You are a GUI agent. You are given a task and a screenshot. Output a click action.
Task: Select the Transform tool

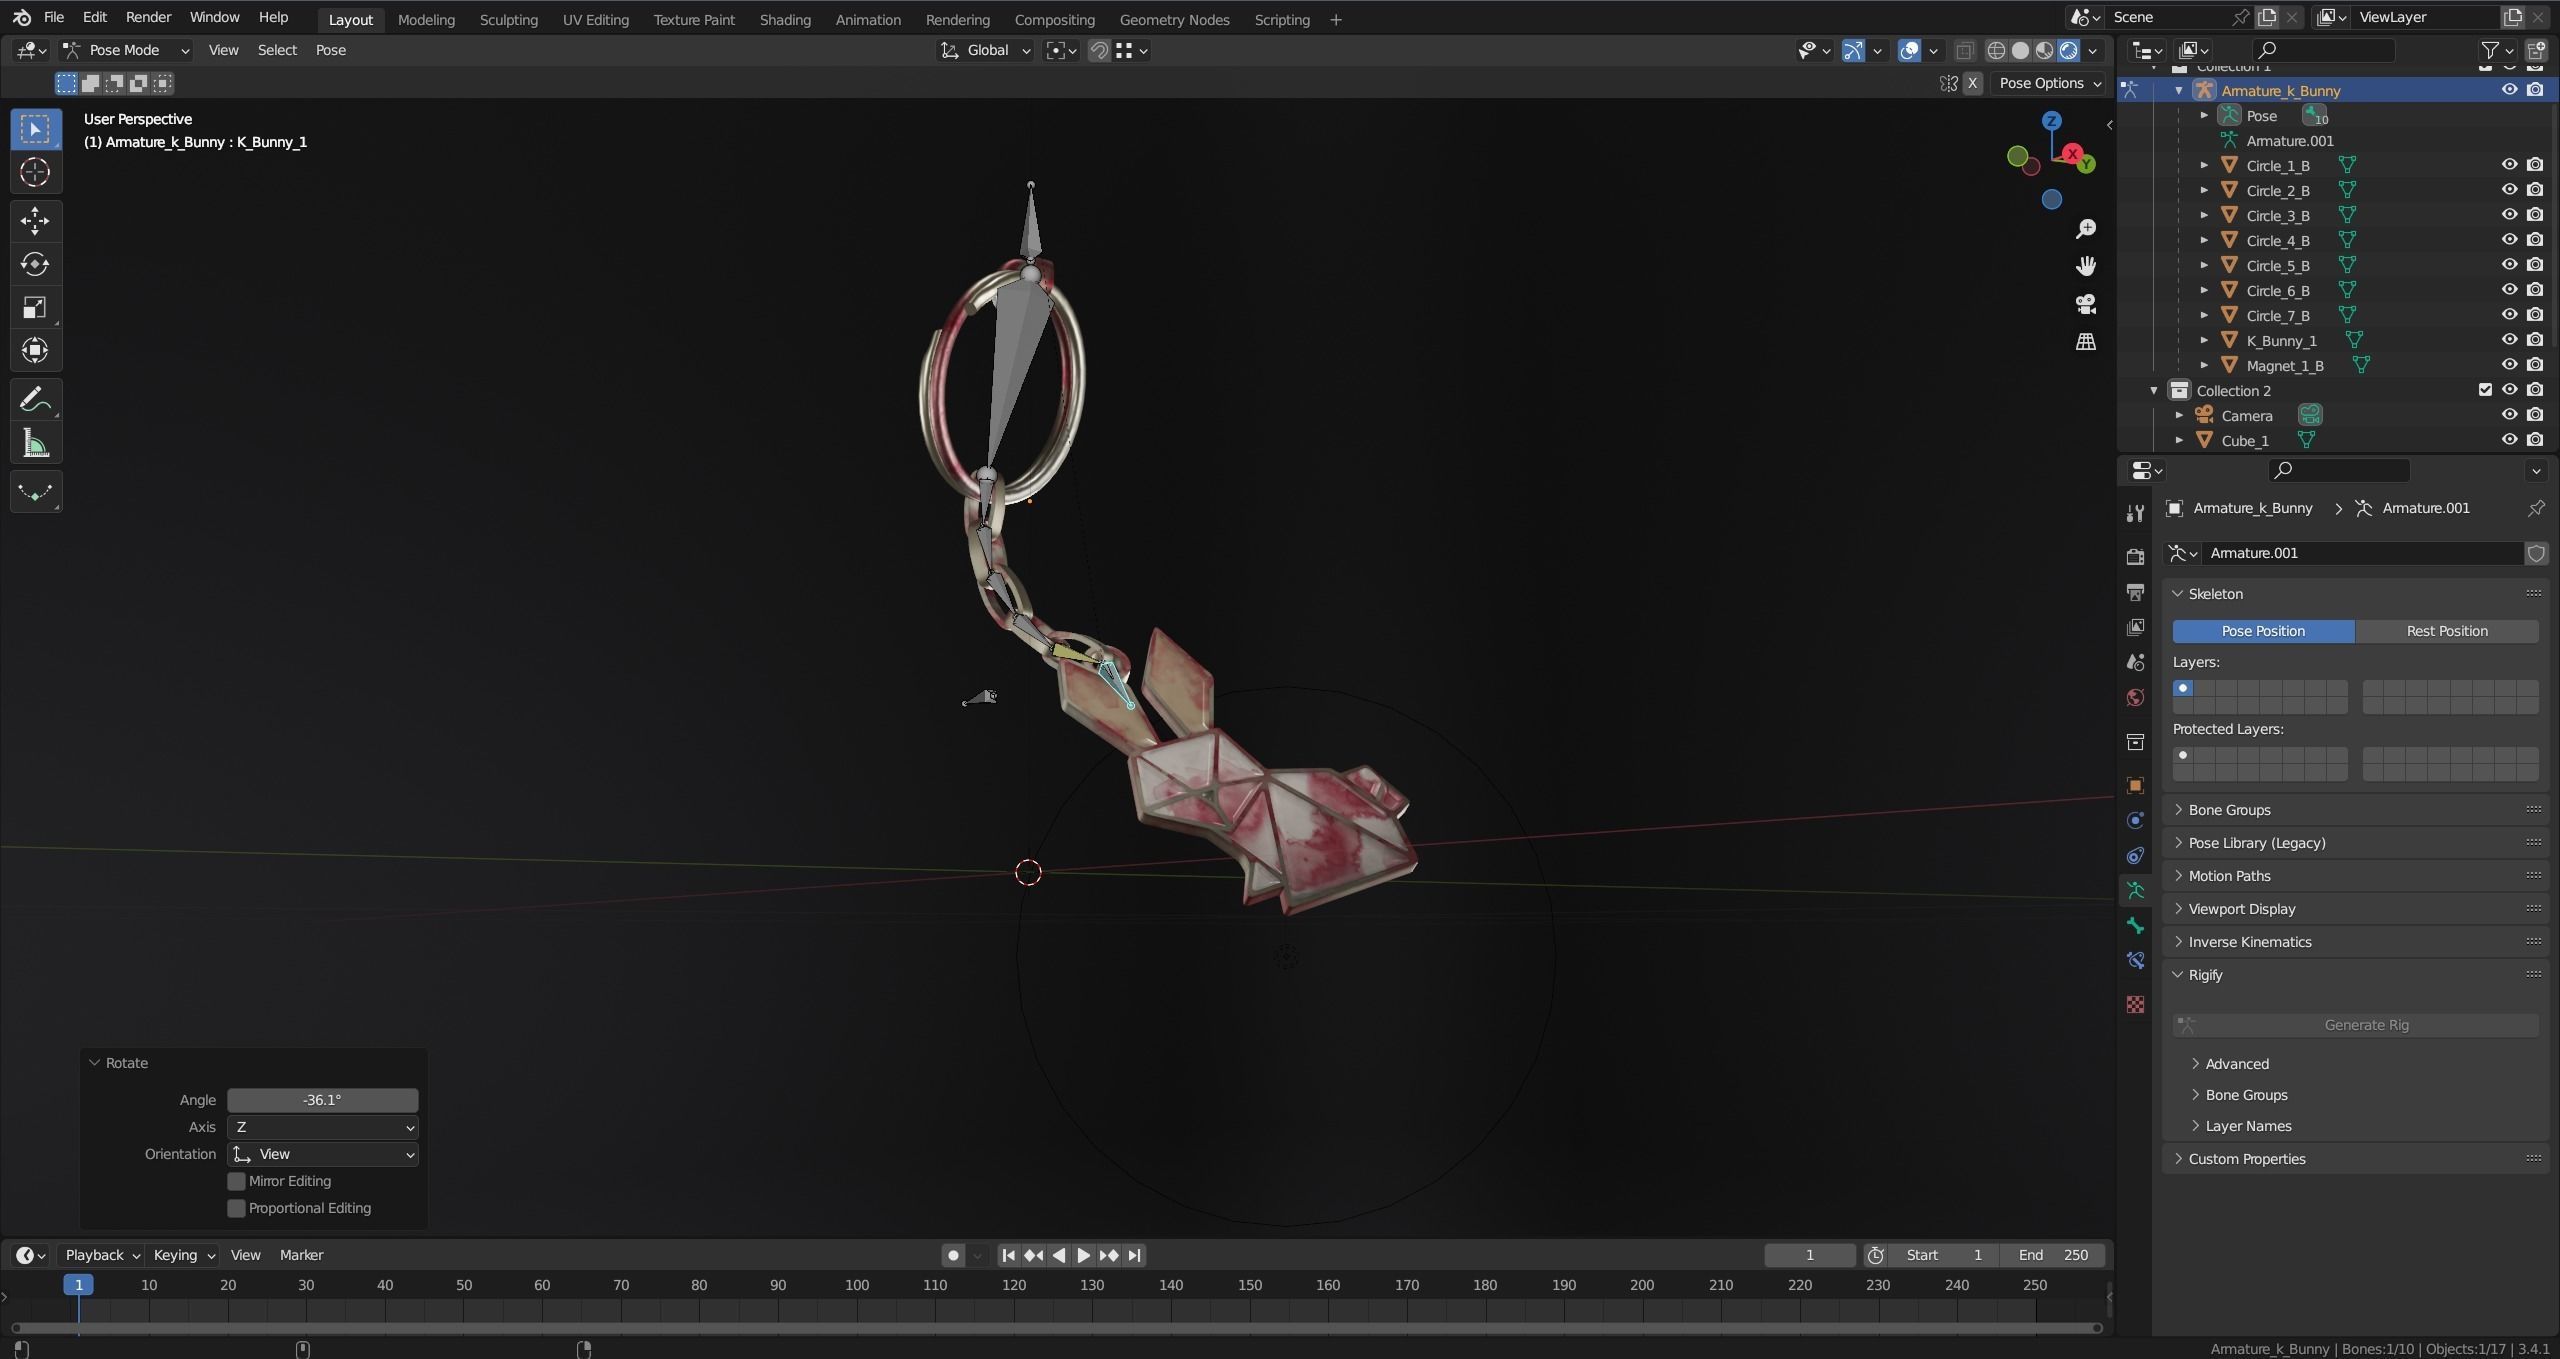[x=35, y=350]
